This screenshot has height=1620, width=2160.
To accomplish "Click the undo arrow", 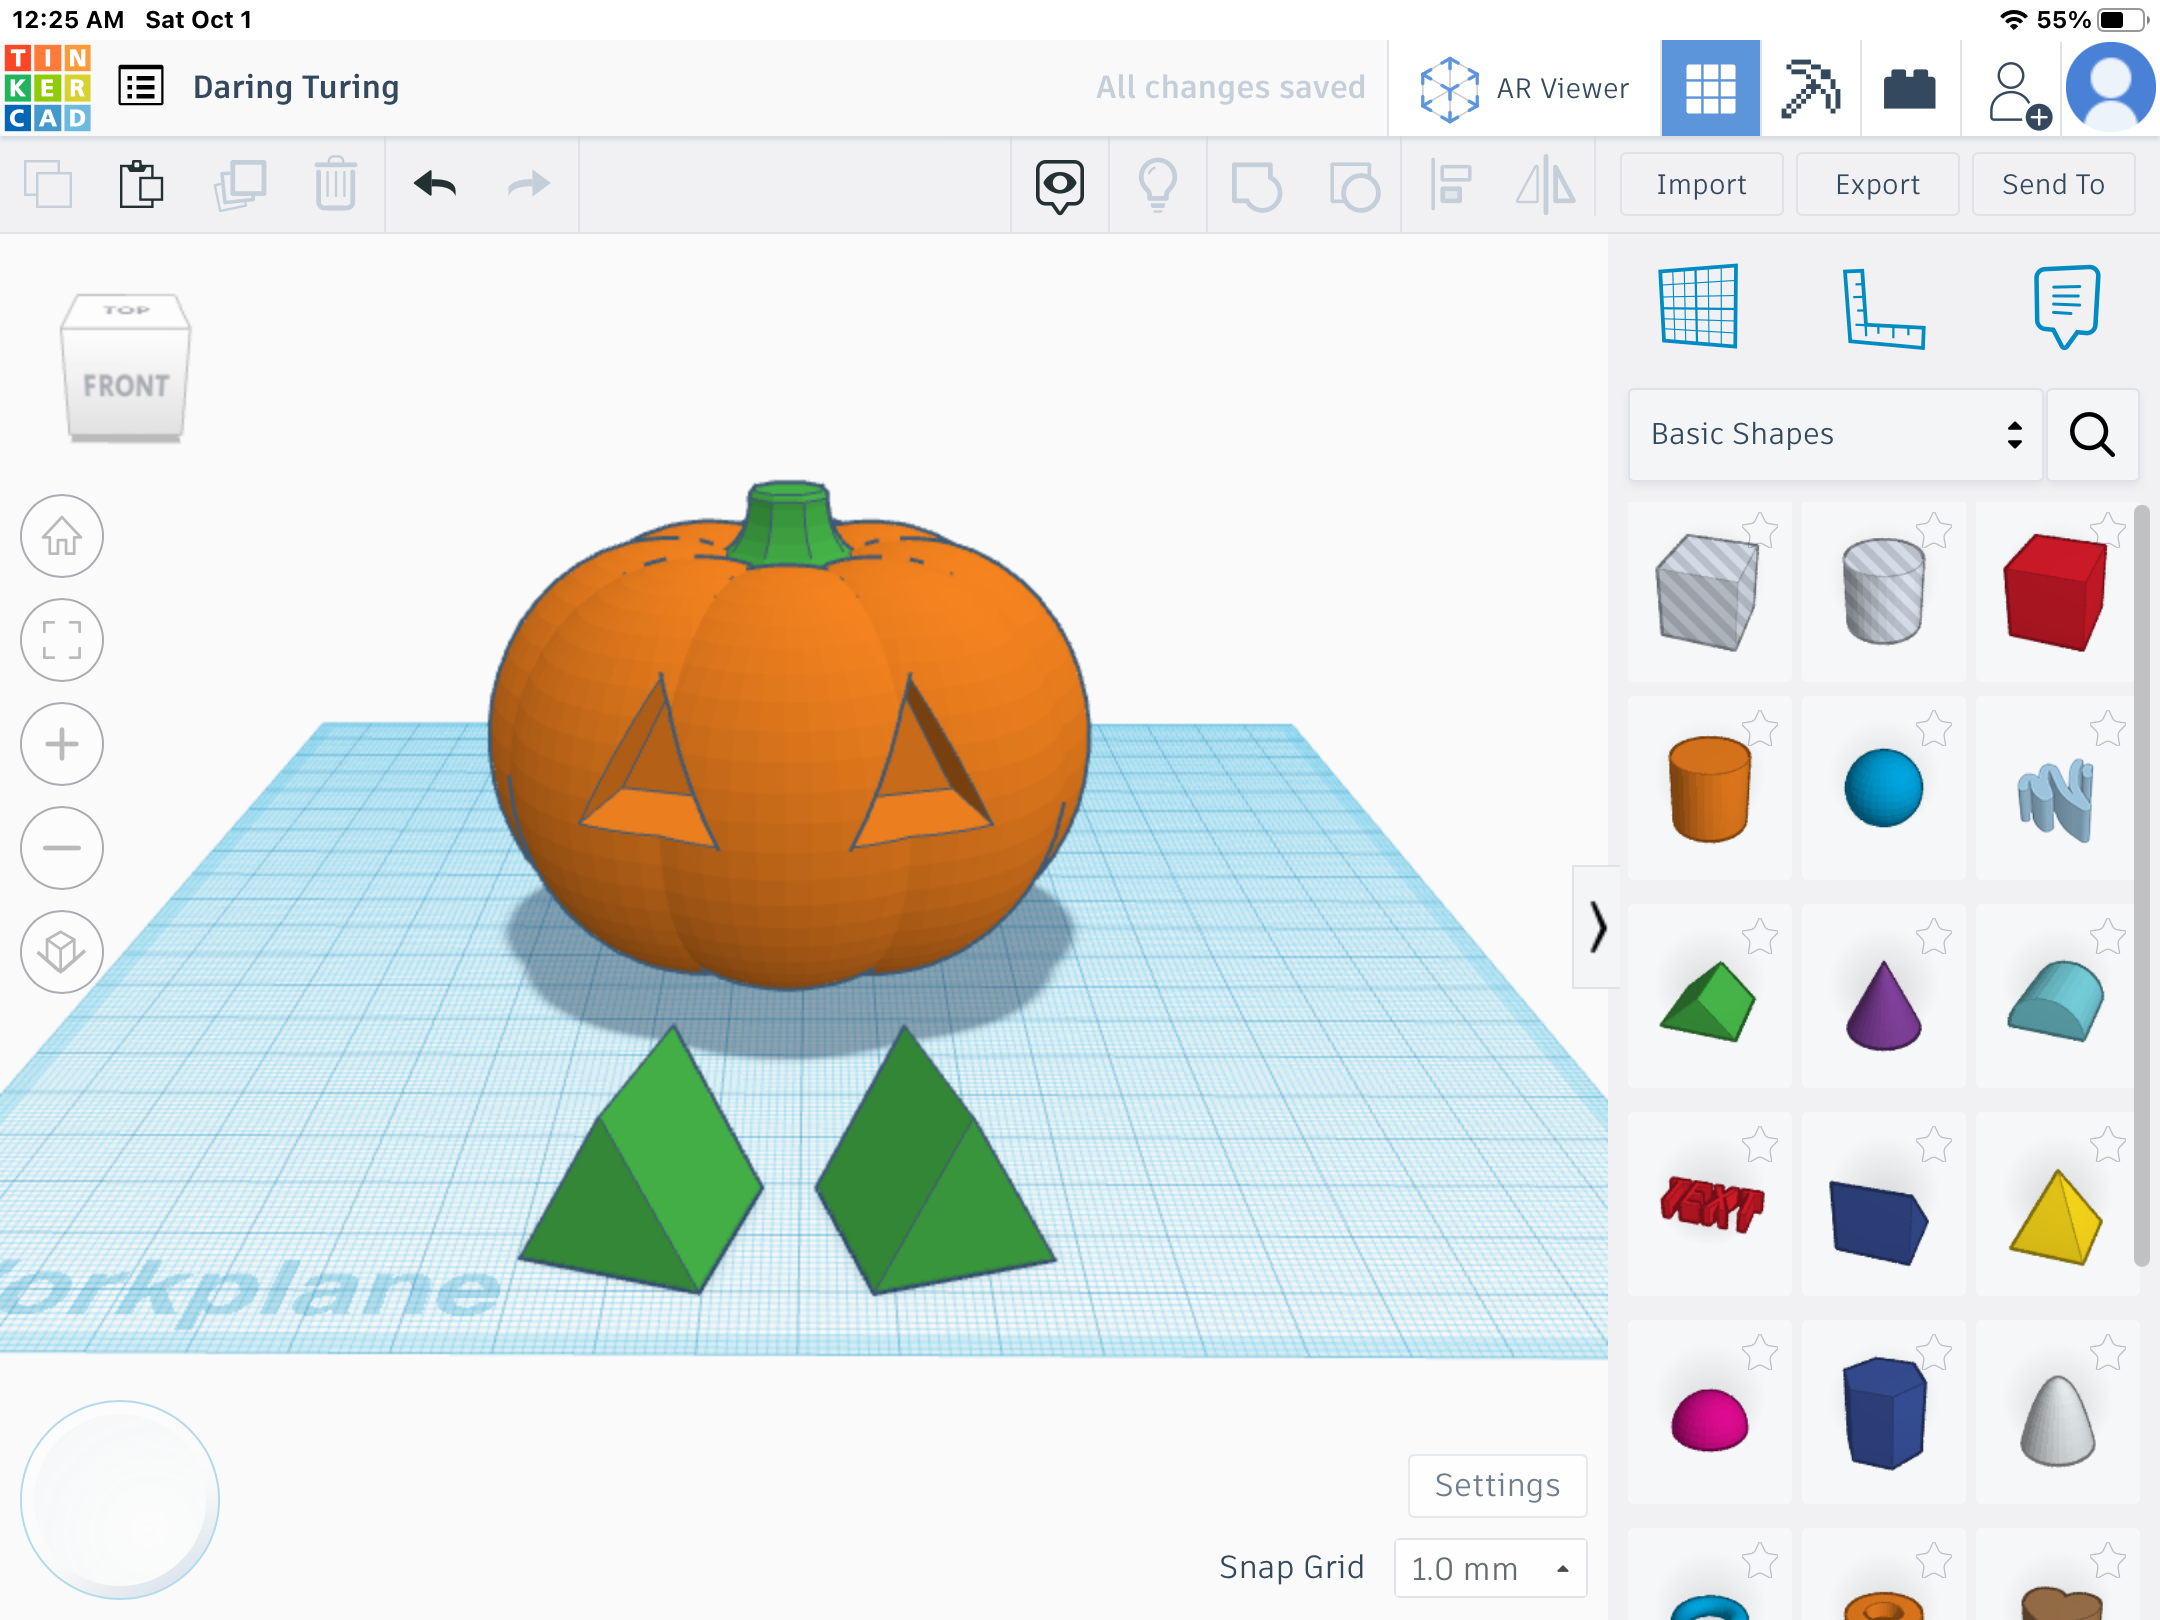I will tap(435, 184).
